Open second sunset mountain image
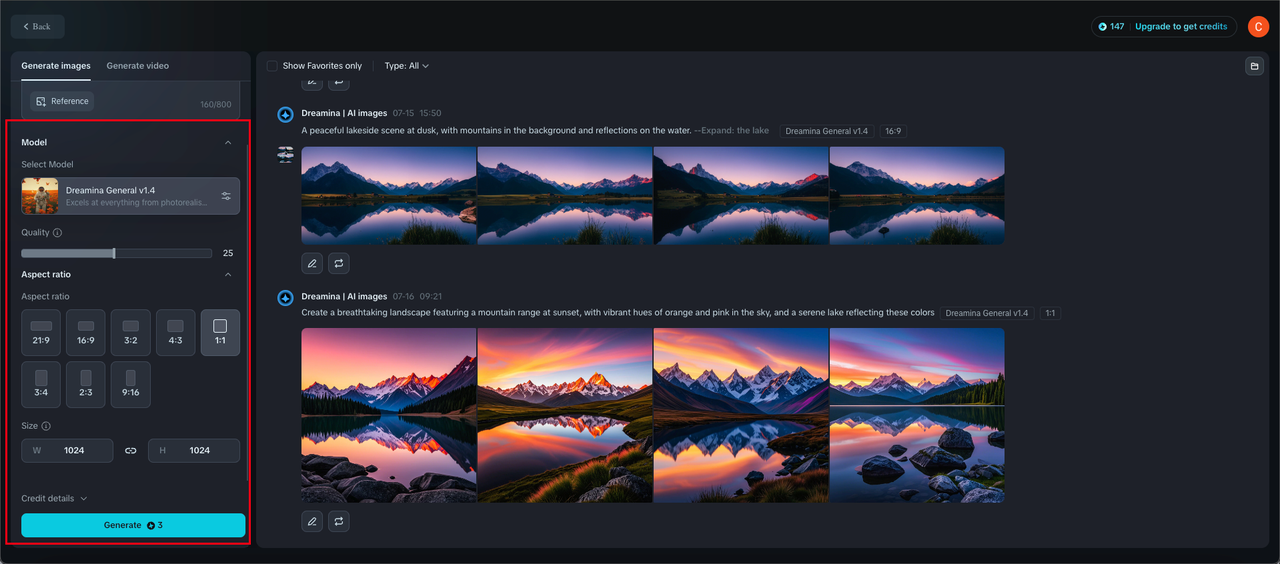The width and height of the screenshot is (1280, 564). [565, 415]
